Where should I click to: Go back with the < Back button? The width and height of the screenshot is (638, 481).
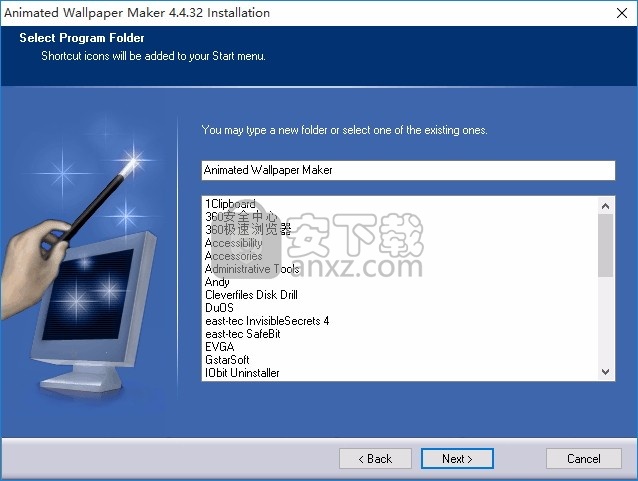click(x=375, y=459)
